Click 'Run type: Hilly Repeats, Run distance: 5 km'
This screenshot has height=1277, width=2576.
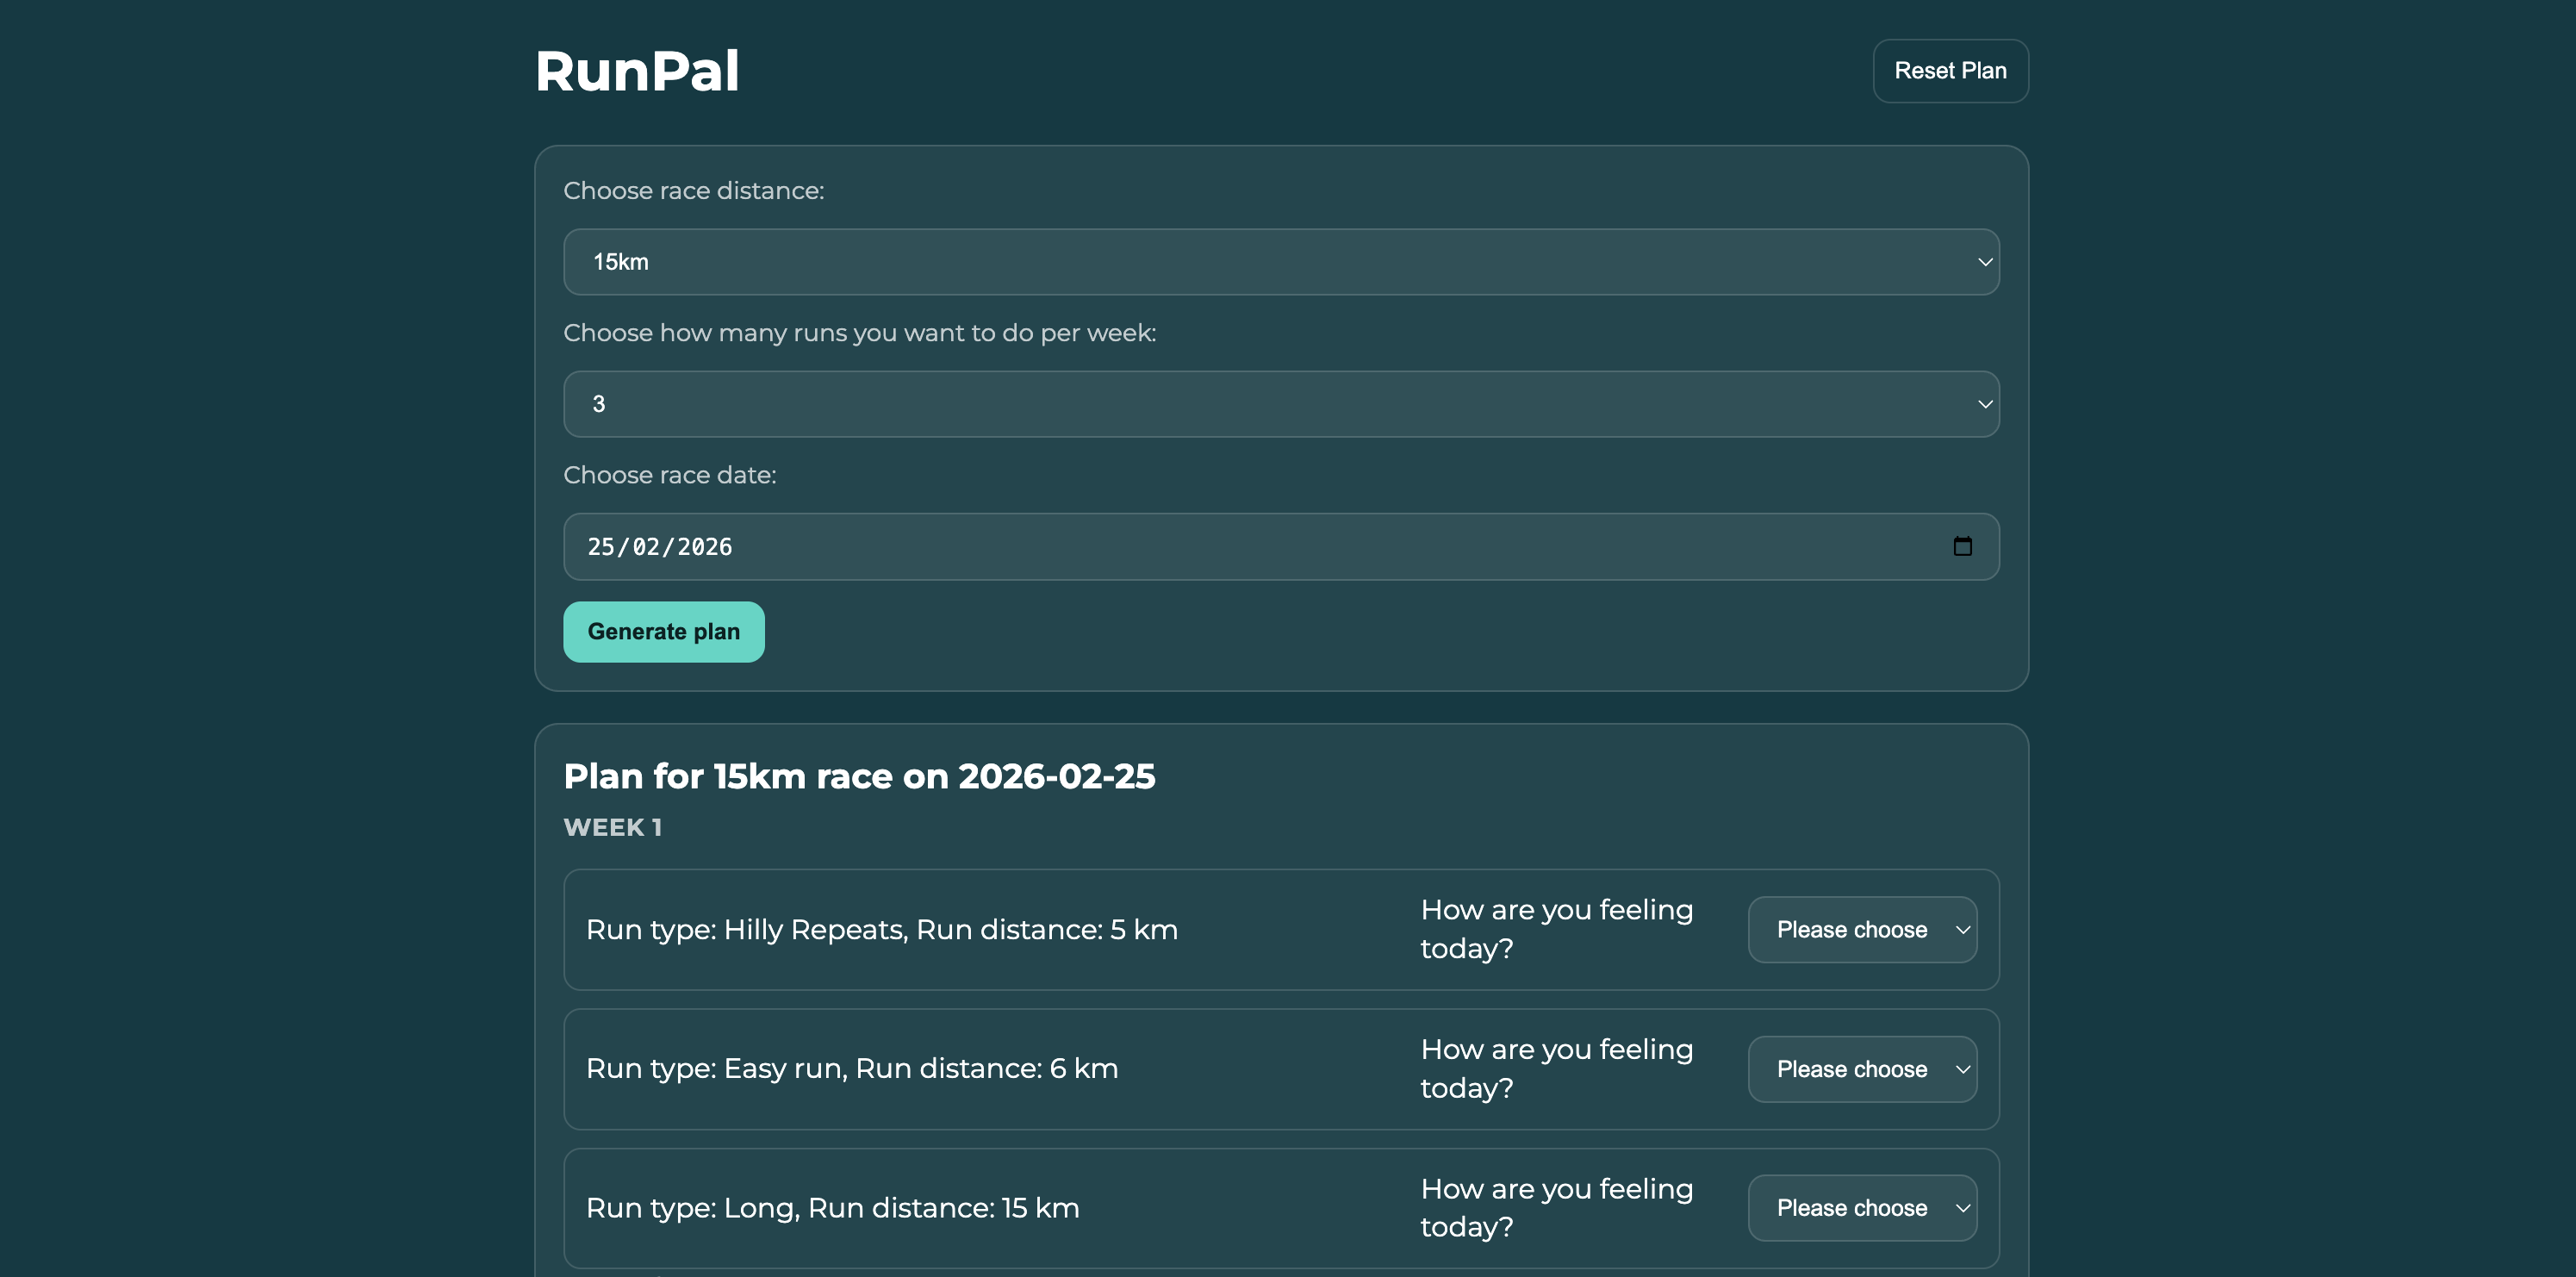[882, 930]
